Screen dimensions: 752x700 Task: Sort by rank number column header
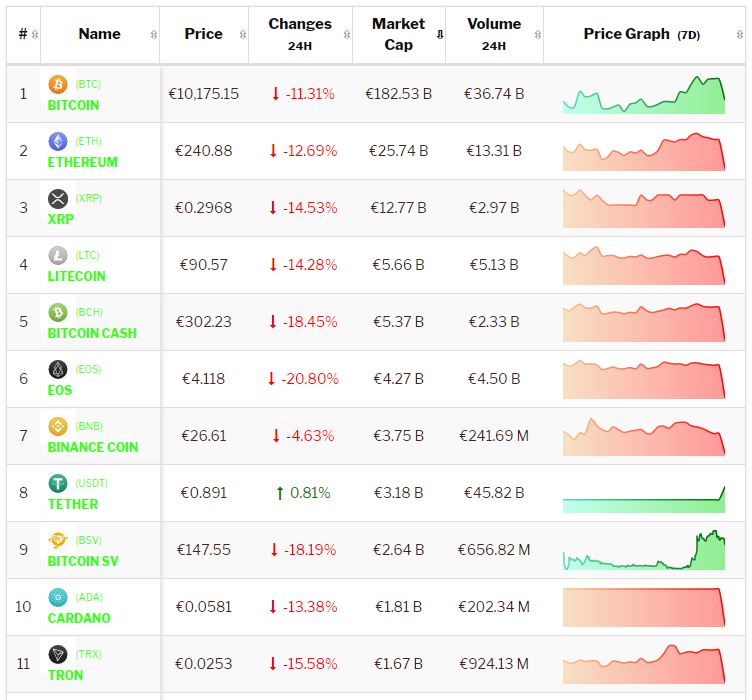click(x=23, y=34)
